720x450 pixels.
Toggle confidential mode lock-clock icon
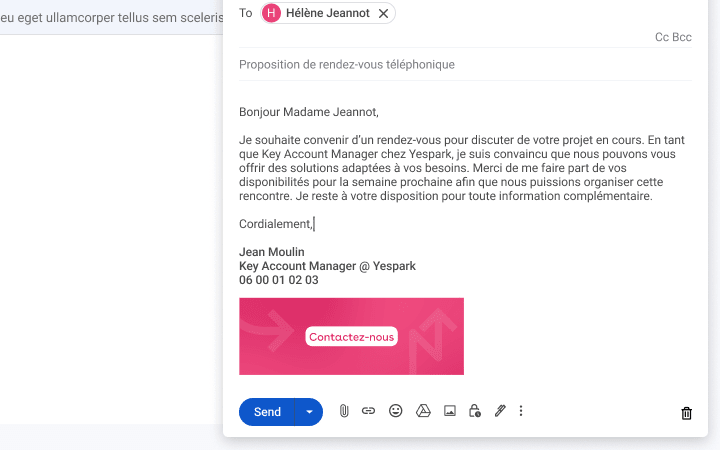tap(475, 411)
